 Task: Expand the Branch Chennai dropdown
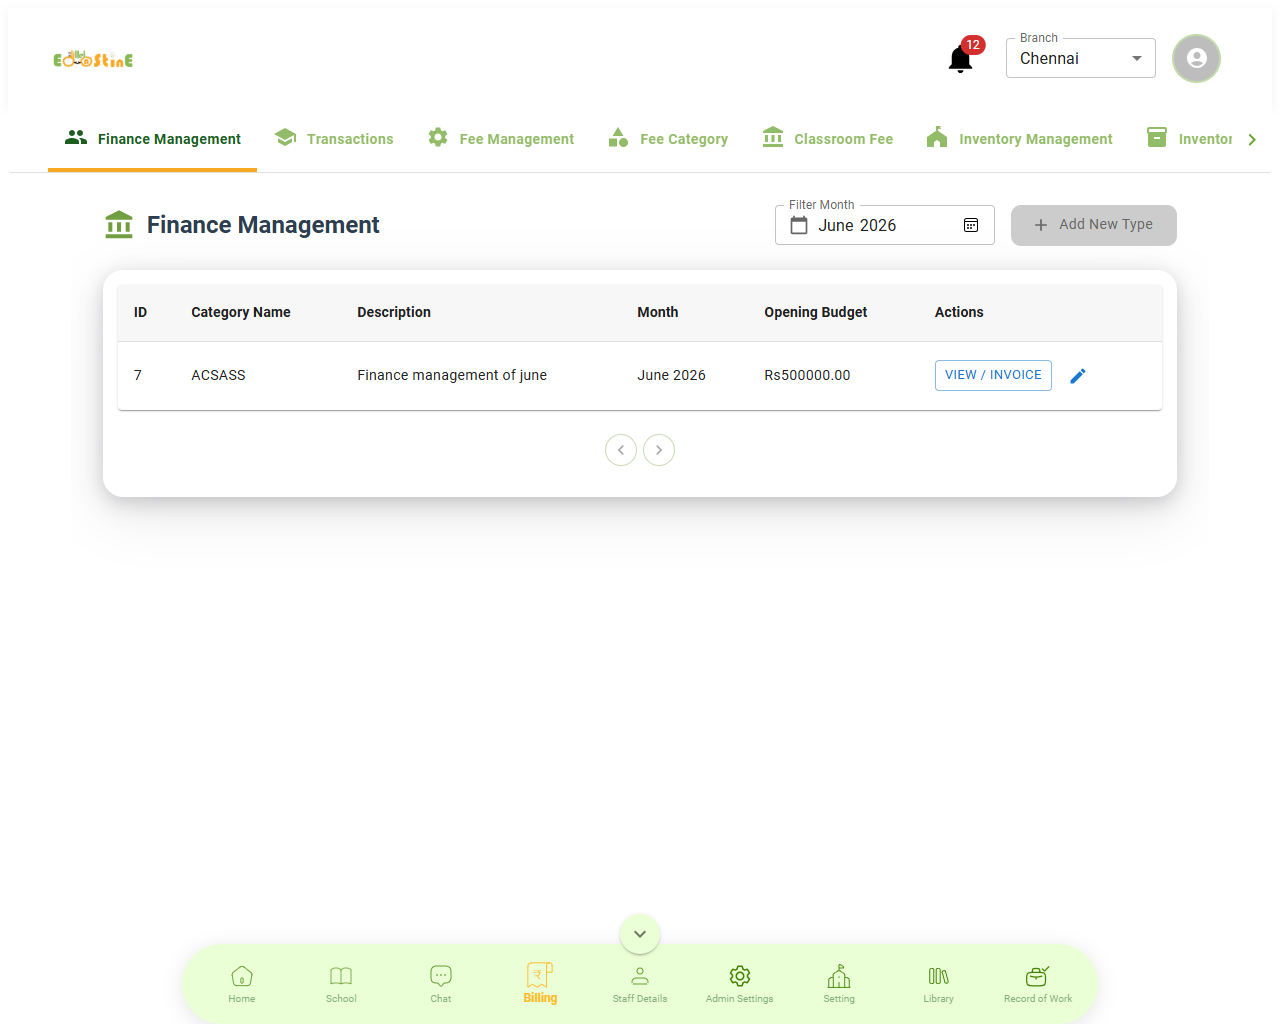point(1081,58)
